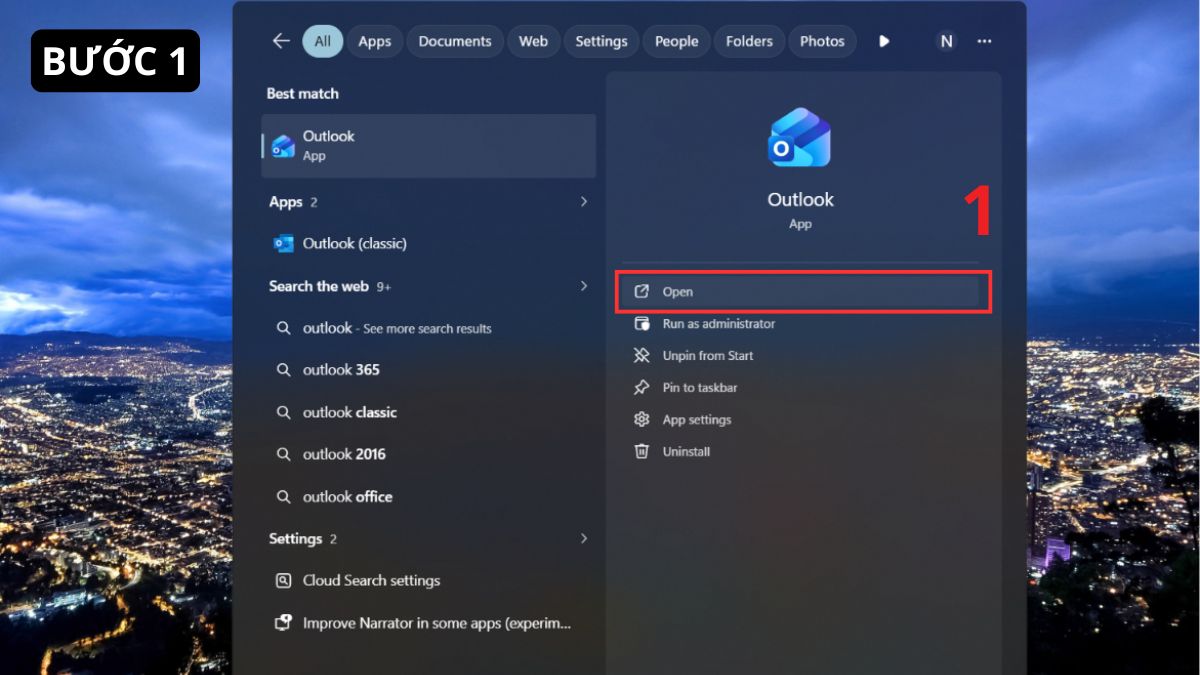Click the back arrow in search header
This screenshot has width=1200, height=675.
[281, 41]
